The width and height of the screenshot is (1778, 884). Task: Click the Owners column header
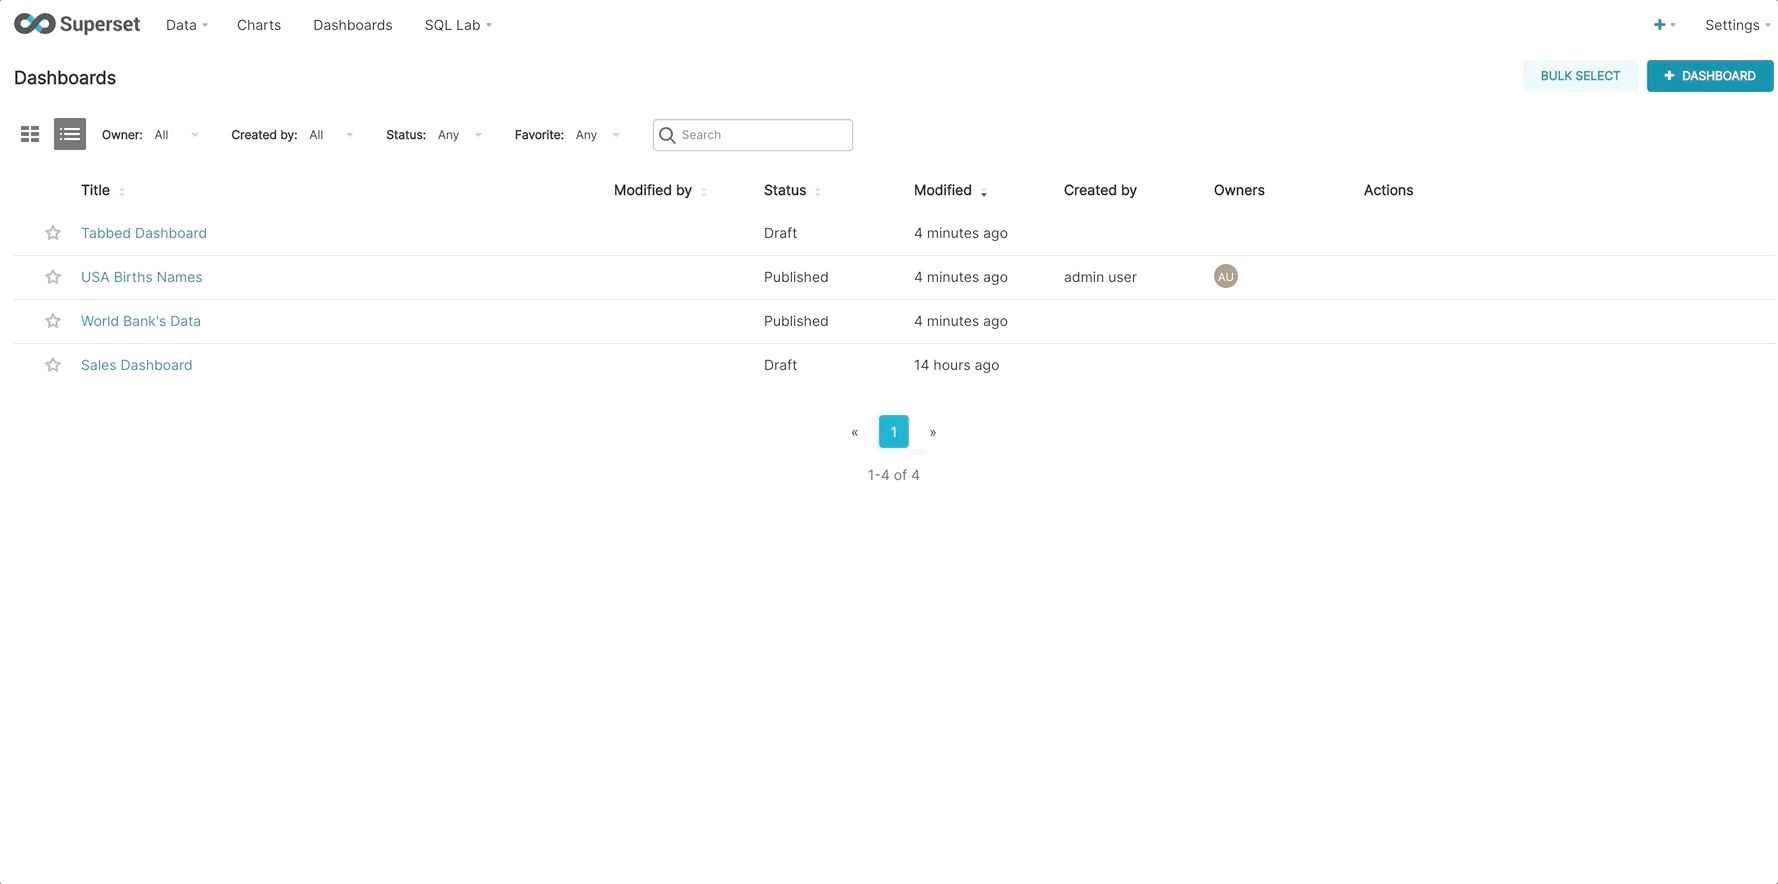point(1239,190)
